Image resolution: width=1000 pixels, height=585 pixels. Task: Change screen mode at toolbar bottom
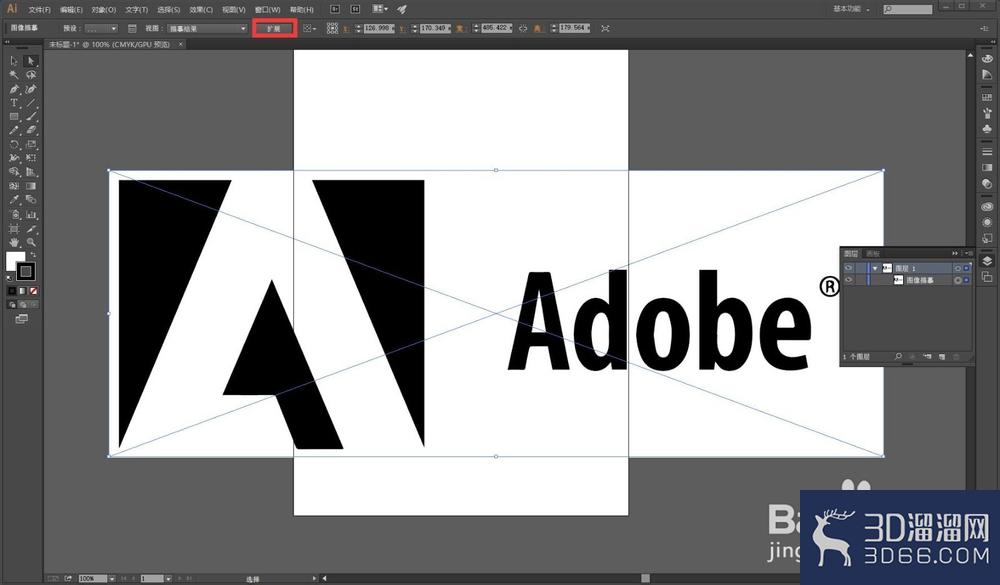point(21,318)
